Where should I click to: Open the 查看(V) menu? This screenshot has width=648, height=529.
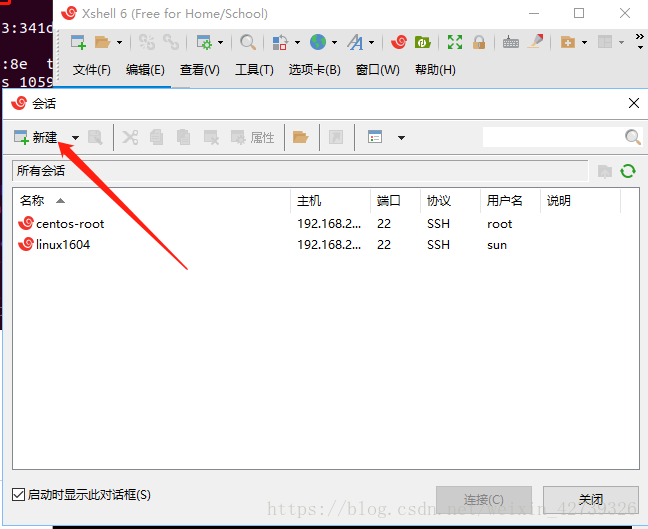(200, 69)
